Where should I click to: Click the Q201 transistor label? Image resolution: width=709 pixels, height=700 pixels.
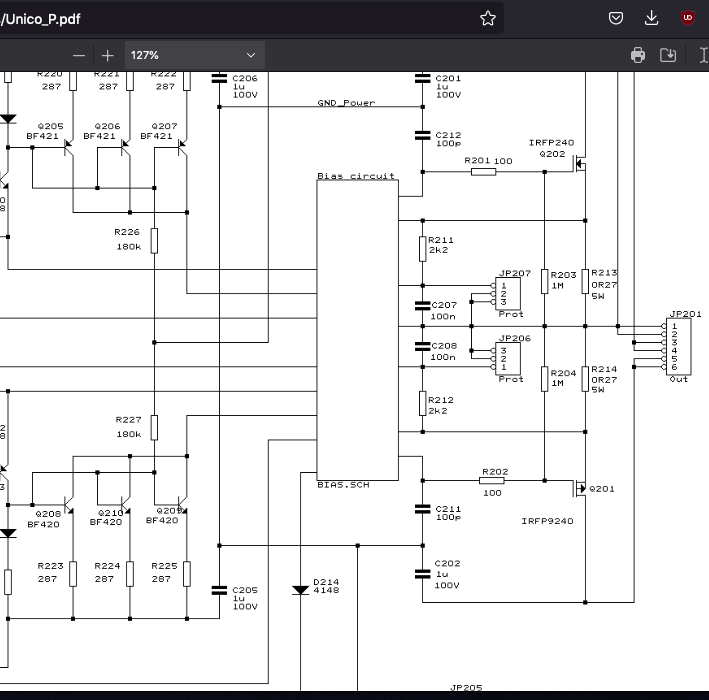click(602, 489)
